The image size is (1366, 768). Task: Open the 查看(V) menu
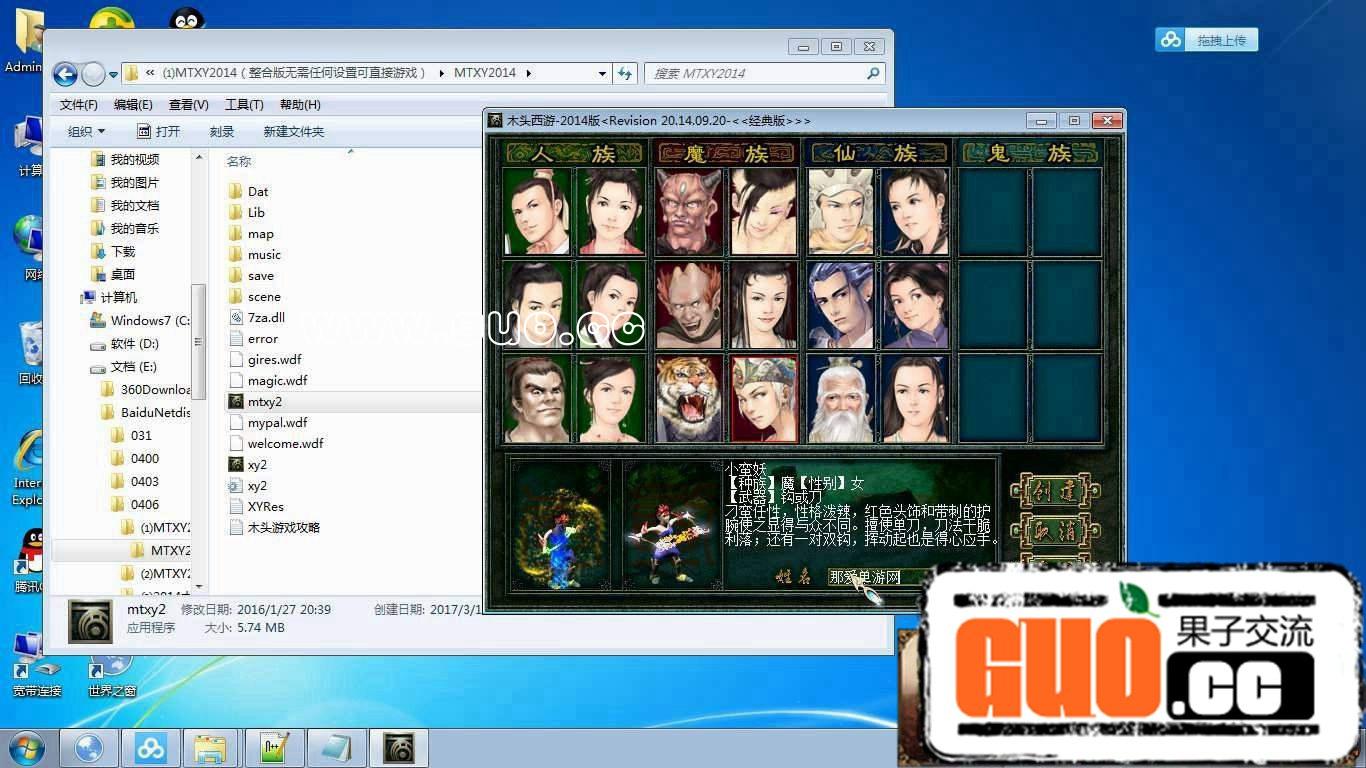(x=188, y=105)
